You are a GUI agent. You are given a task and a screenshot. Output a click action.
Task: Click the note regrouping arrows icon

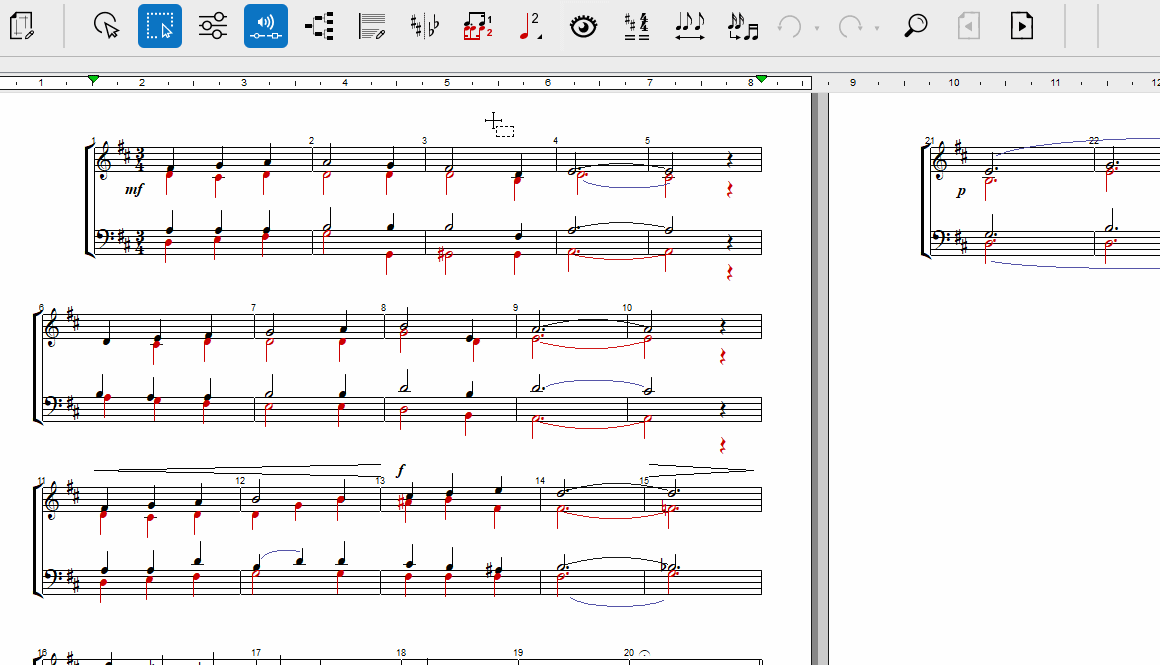point(743,26)
